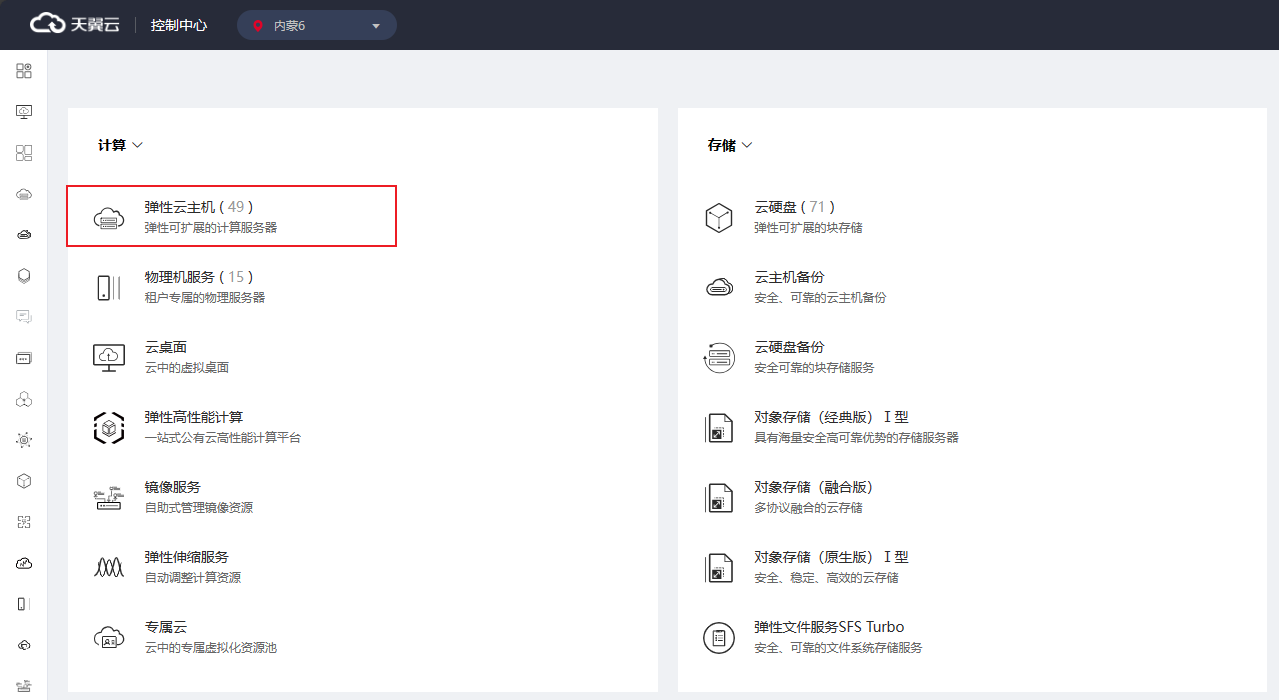The image size is (1279, 700).
Task: Click the 对象存储（经典版）Ⅰ型 file icon
Action: 719,427
